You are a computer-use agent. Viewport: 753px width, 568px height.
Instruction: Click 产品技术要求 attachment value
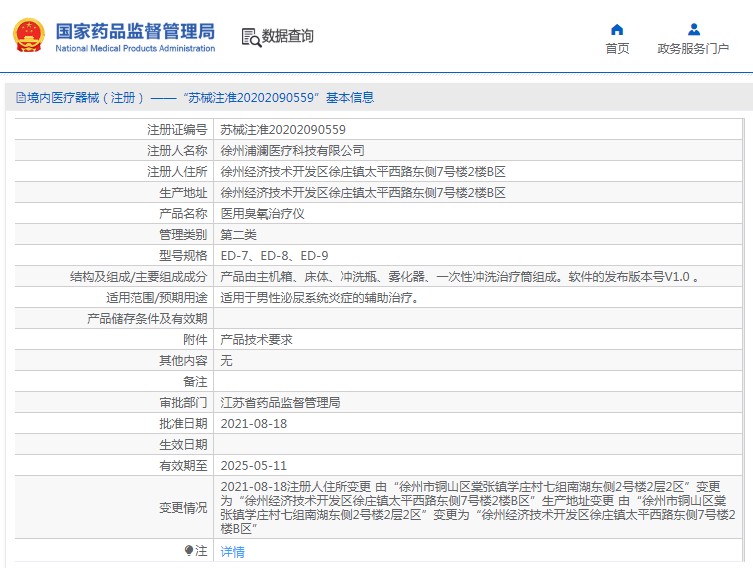256,340
